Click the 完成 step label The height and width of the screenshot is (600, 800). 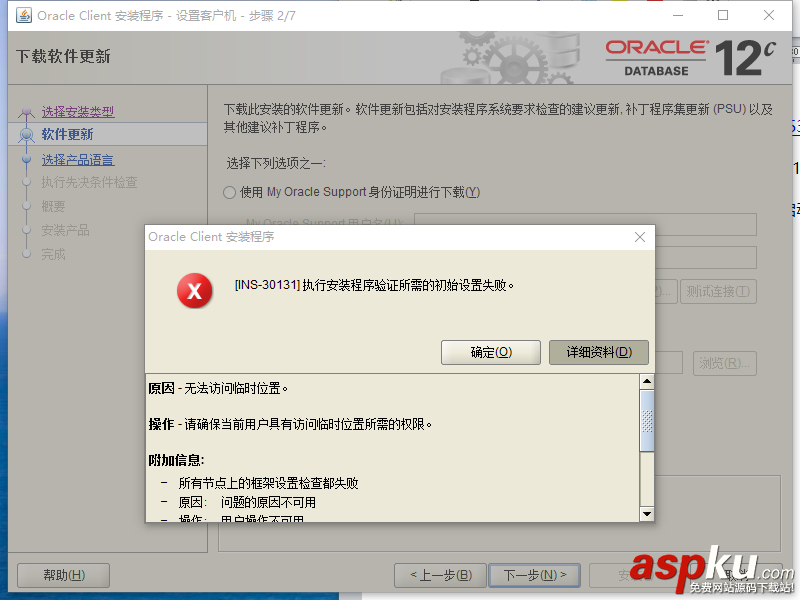click(53, 254)
